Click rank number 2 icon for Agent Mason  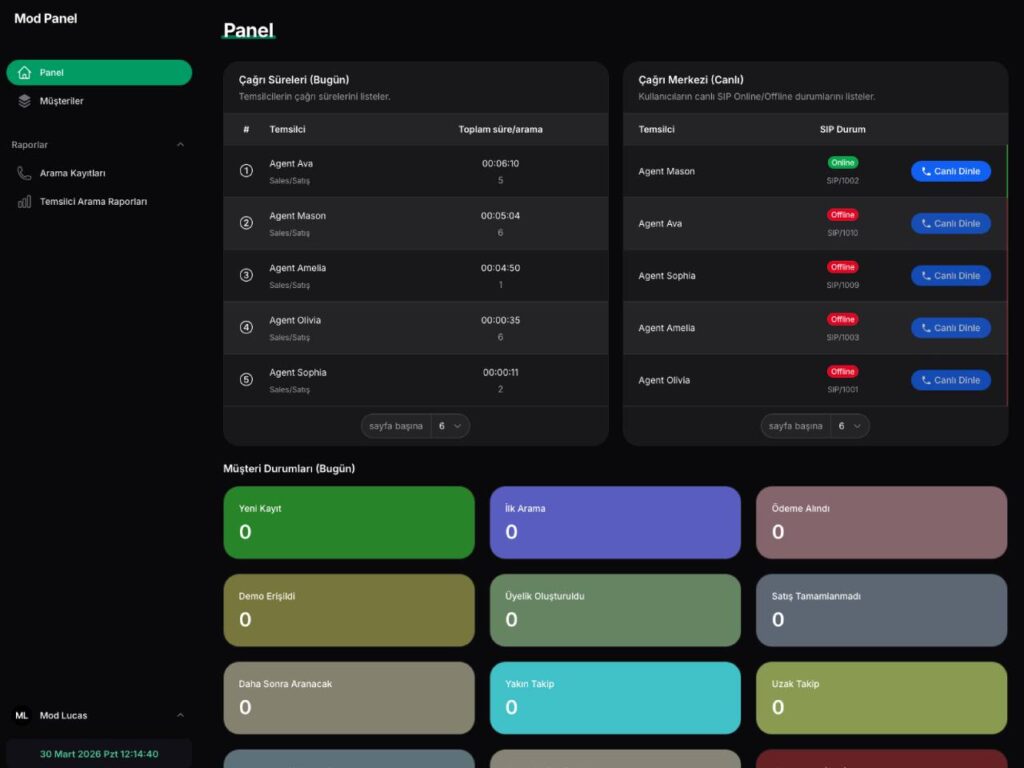click(x=246, y=223)
